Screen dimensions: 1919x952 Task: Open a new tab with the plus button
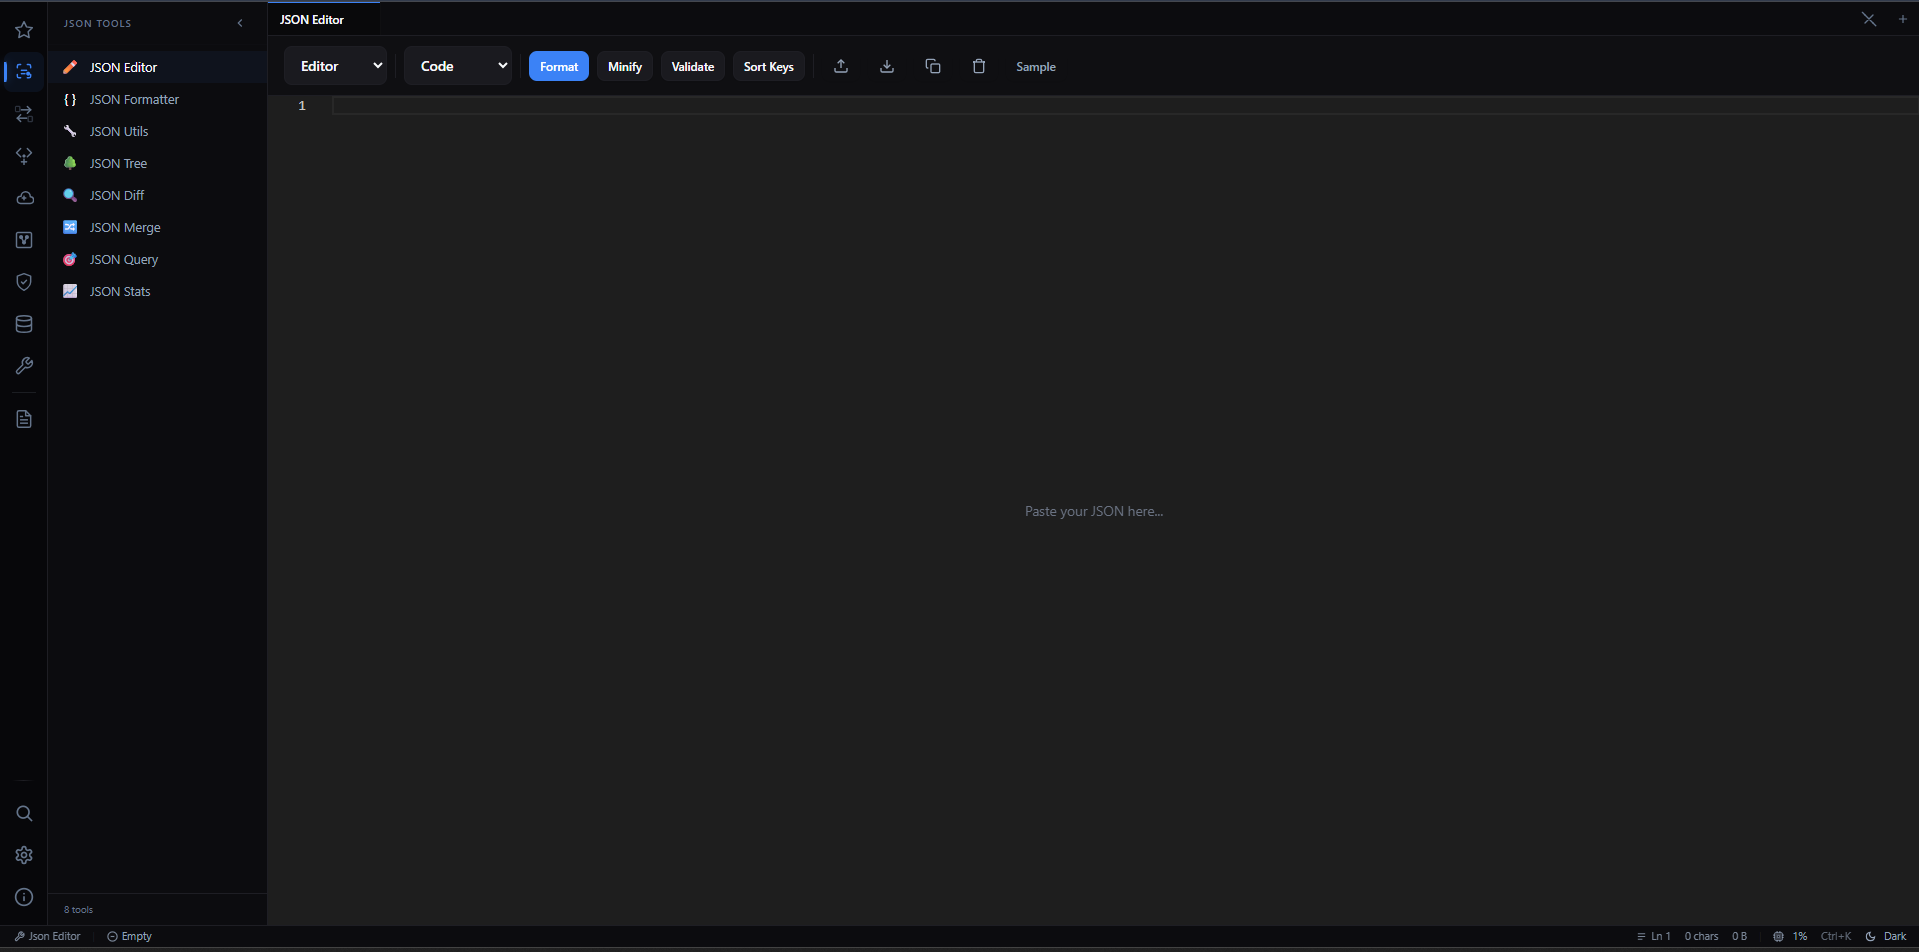point(1903,19)
